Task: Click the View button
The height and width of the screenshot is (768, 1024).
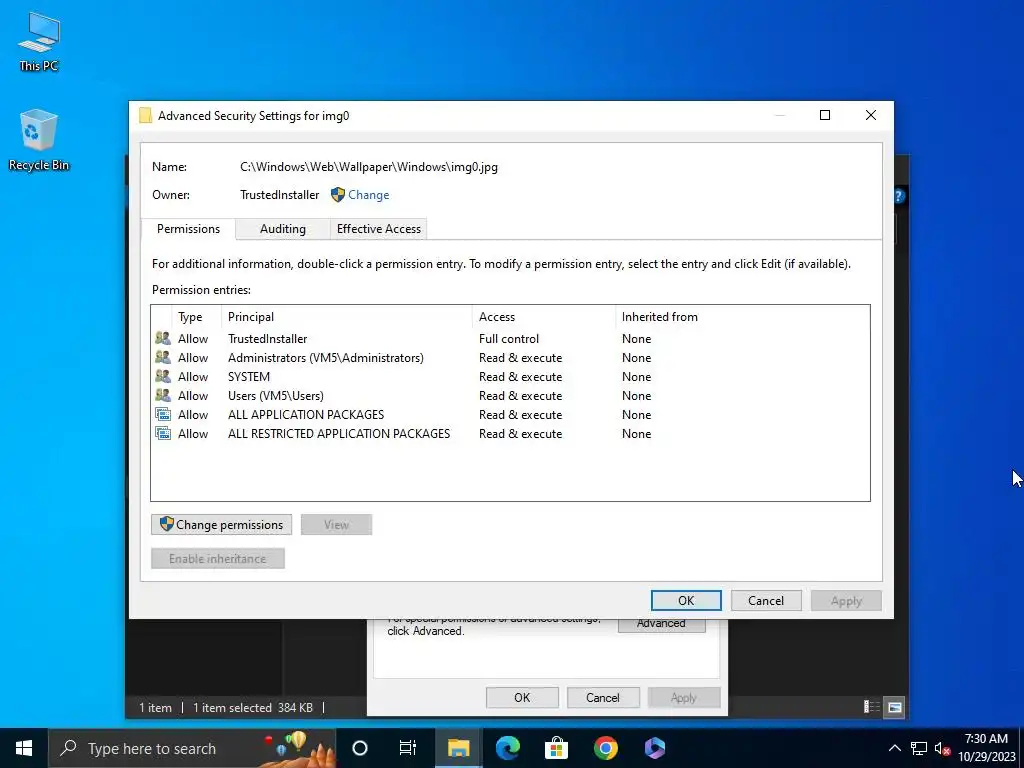Action: pyautogui.click(x=336, y=524)
